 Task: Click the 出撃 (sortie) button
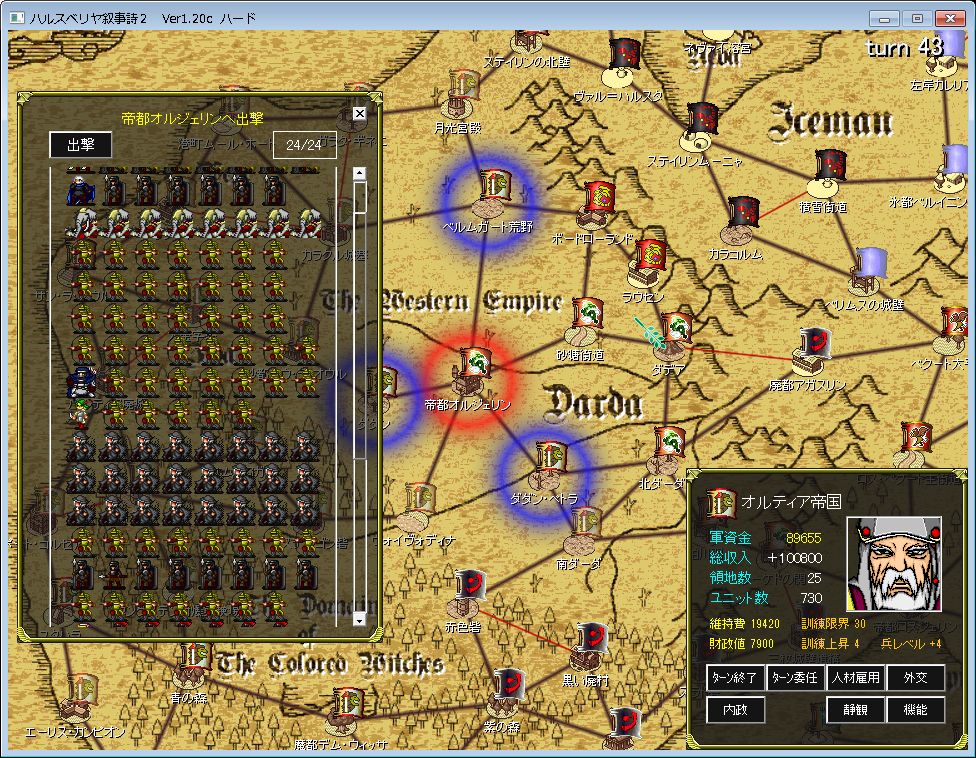80,145
